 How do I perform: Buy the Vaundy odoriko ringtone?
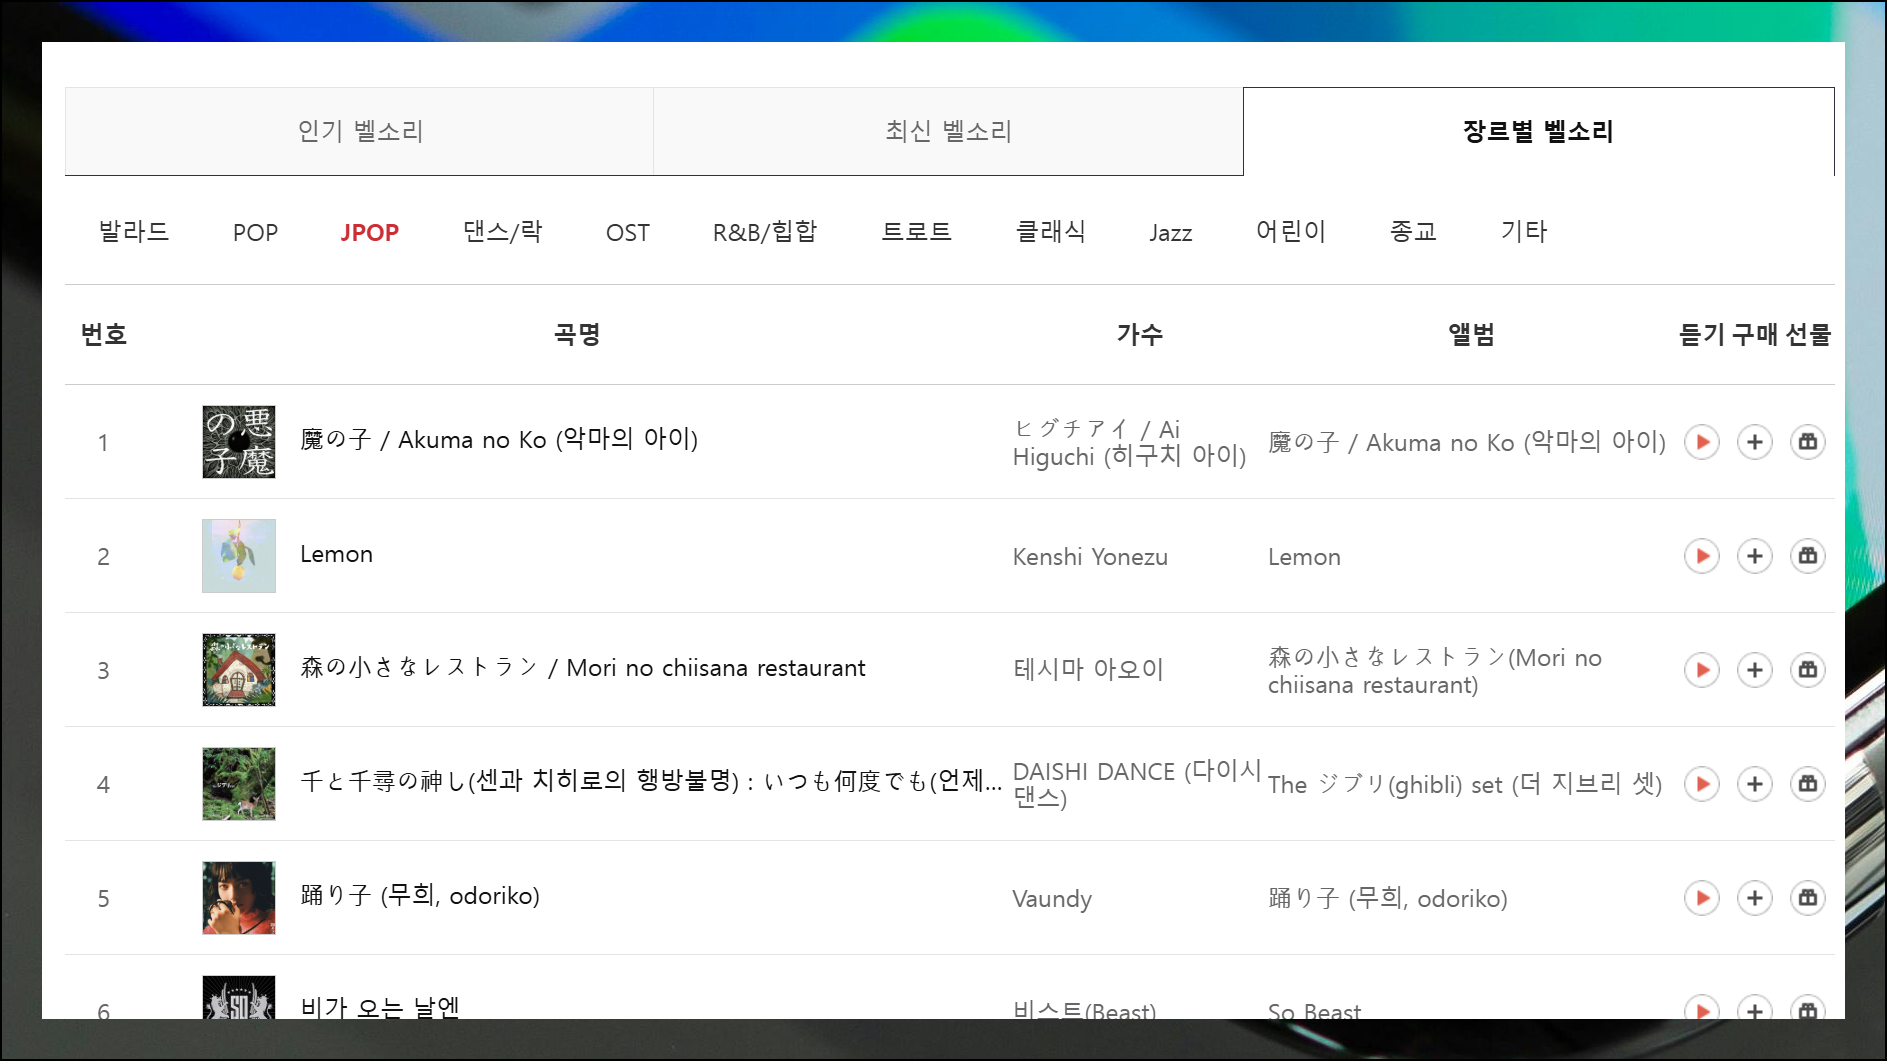(1754, 898)
